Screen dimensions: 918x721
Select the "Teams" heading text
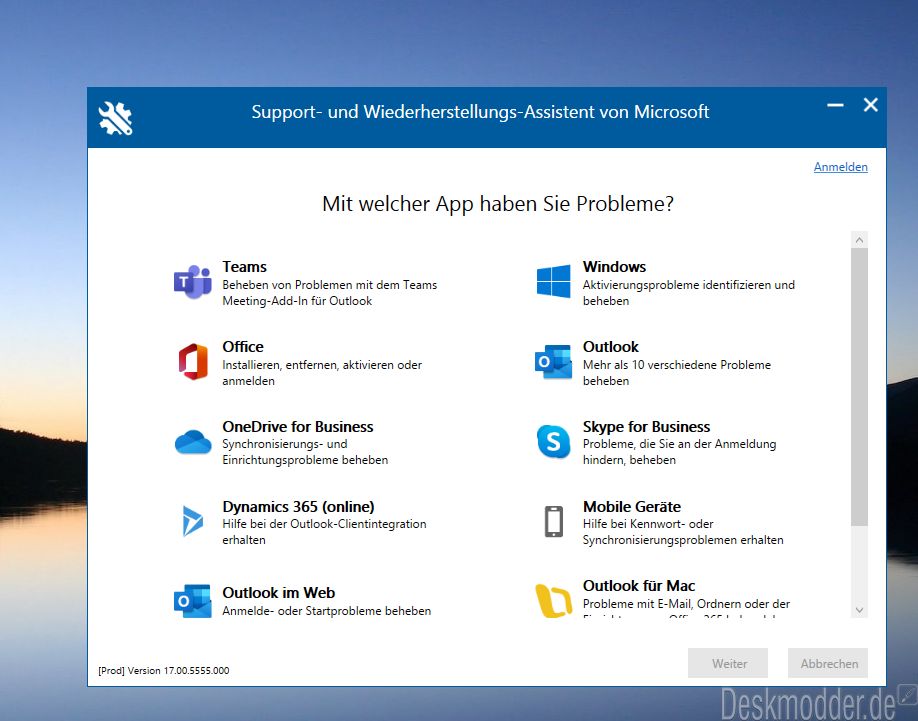pyautogui.click(x=244, y=267)
